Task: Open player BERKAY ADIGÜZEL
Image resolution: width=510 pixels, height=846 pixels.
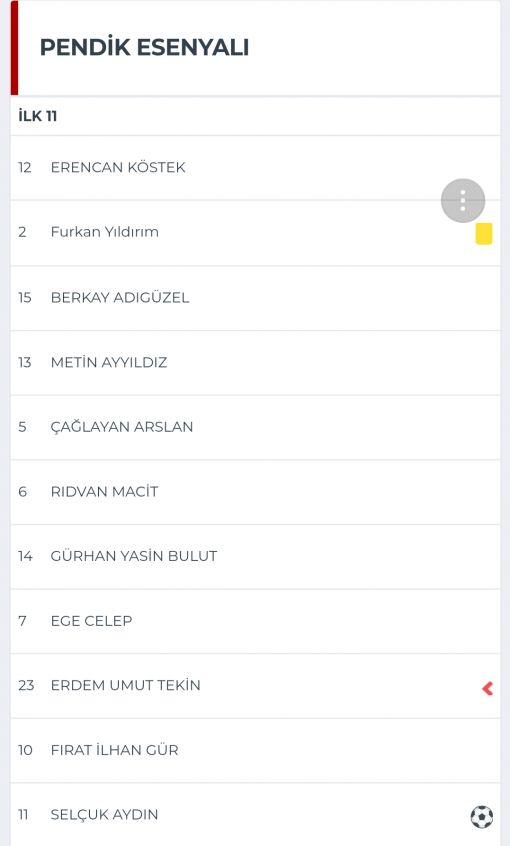Action: [255, 298]
